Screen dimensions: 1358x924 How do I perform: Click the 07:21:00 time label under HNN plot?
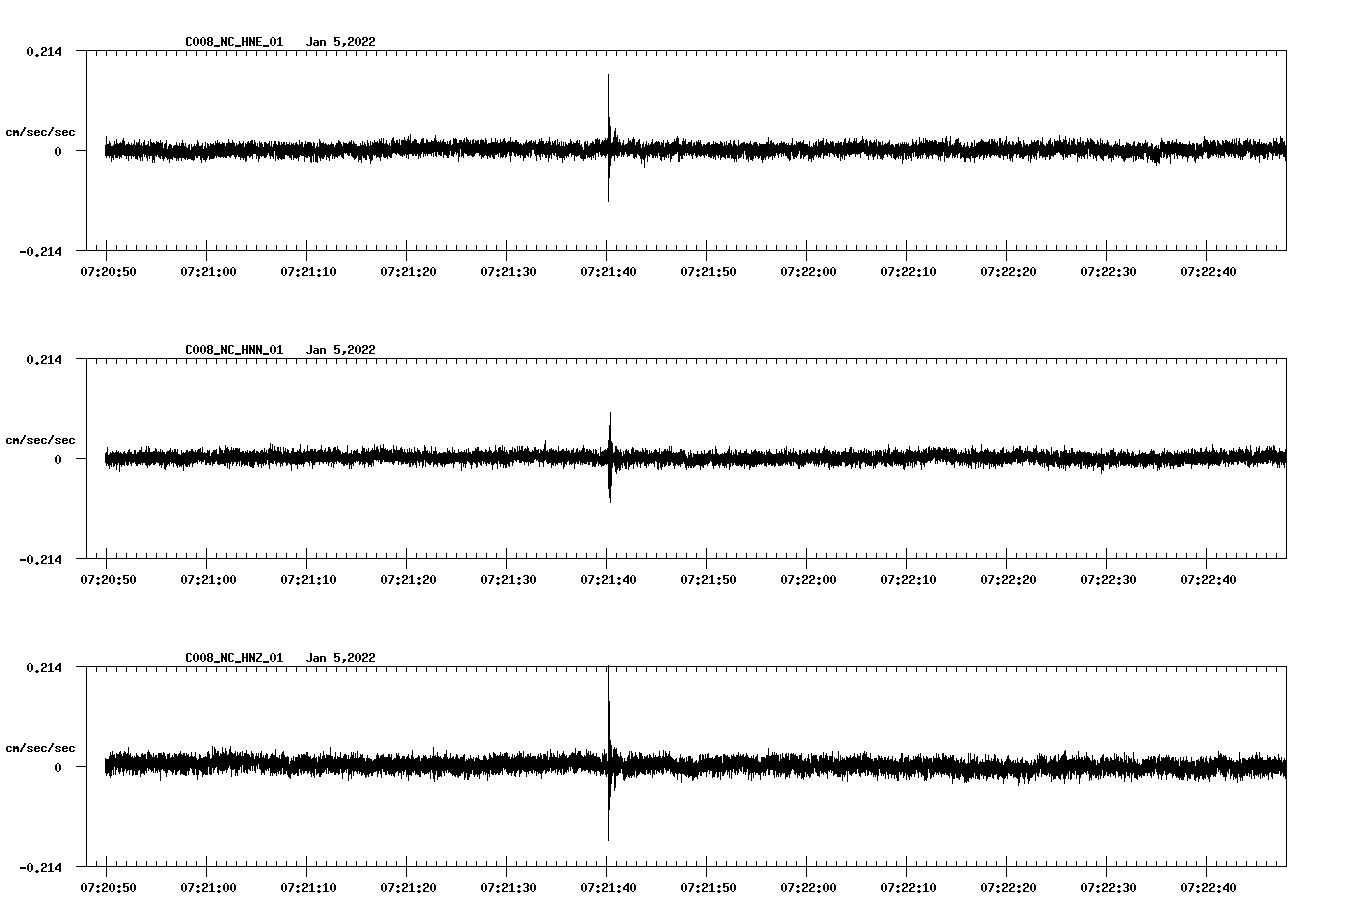[208, 580]
